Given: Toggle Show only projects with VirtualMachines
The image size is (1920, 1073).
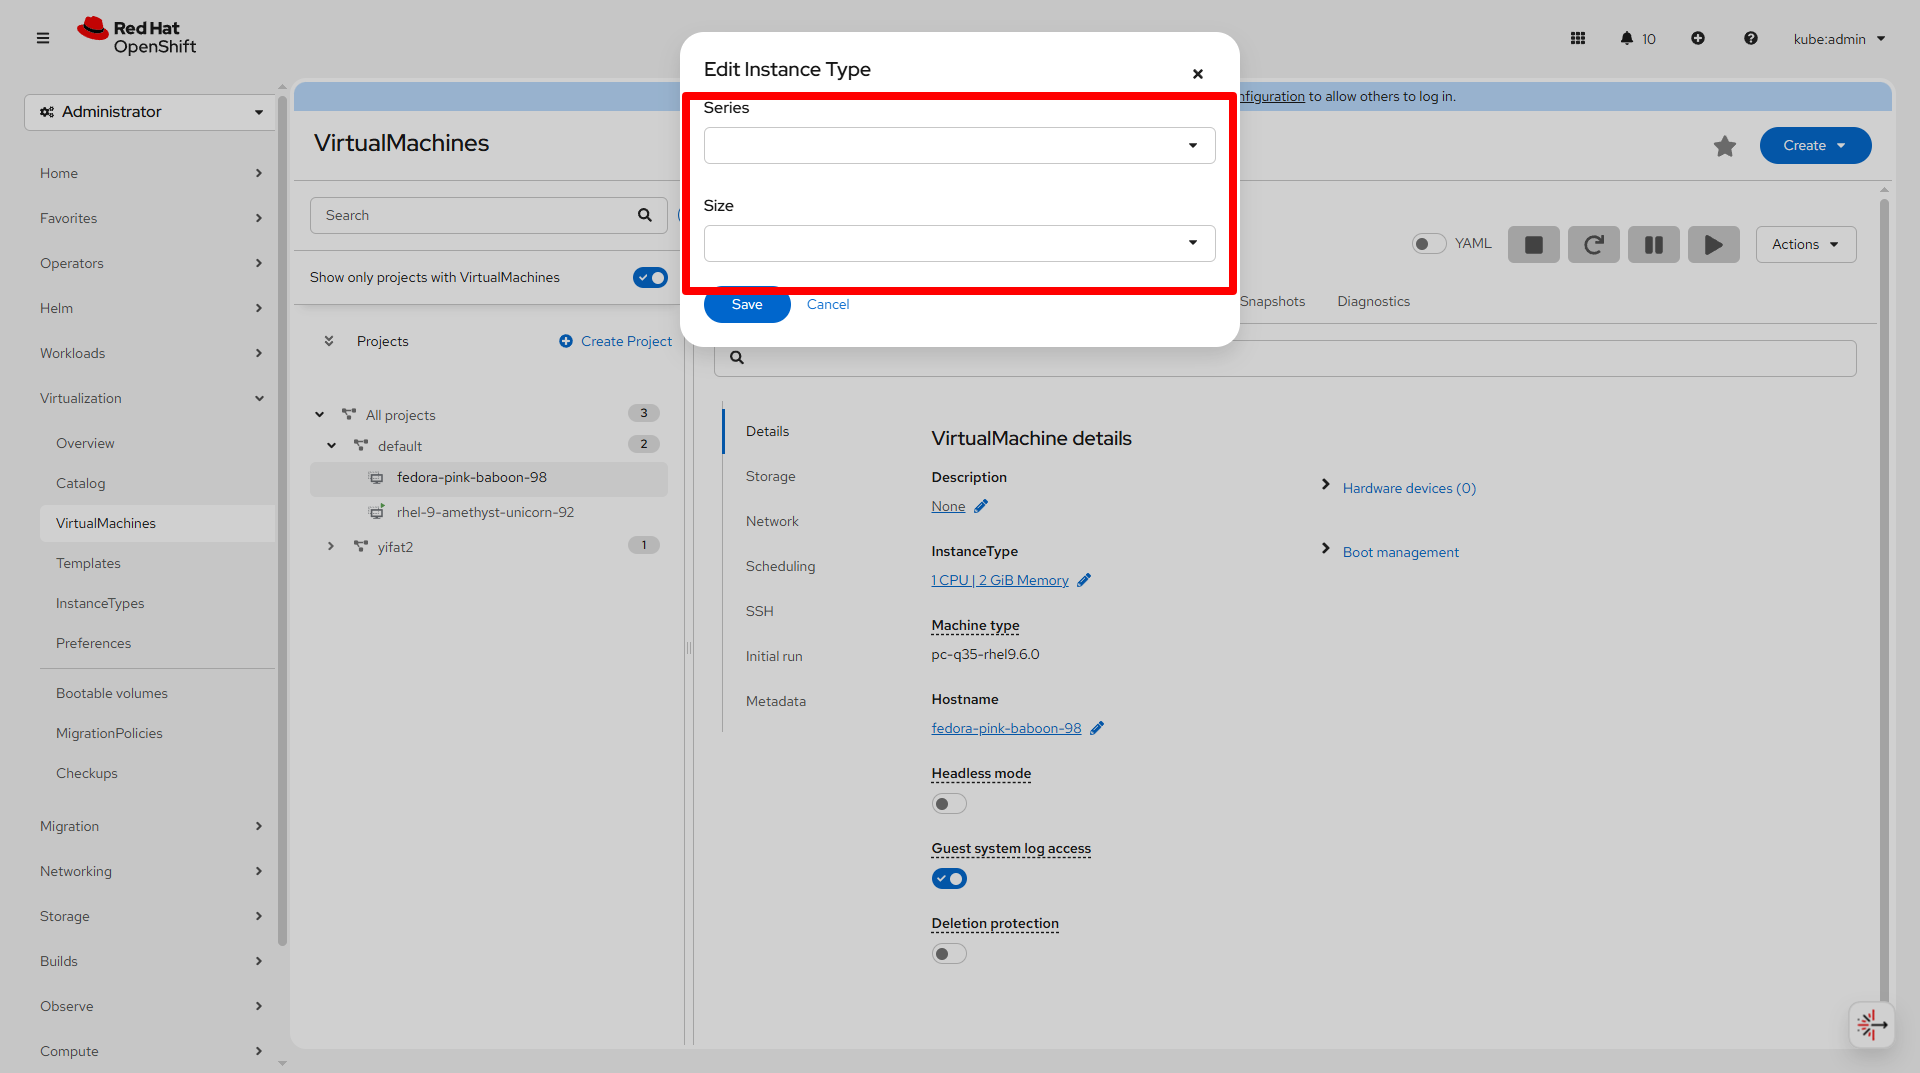Looking at the screenshot, I should [x=650, y=277].
